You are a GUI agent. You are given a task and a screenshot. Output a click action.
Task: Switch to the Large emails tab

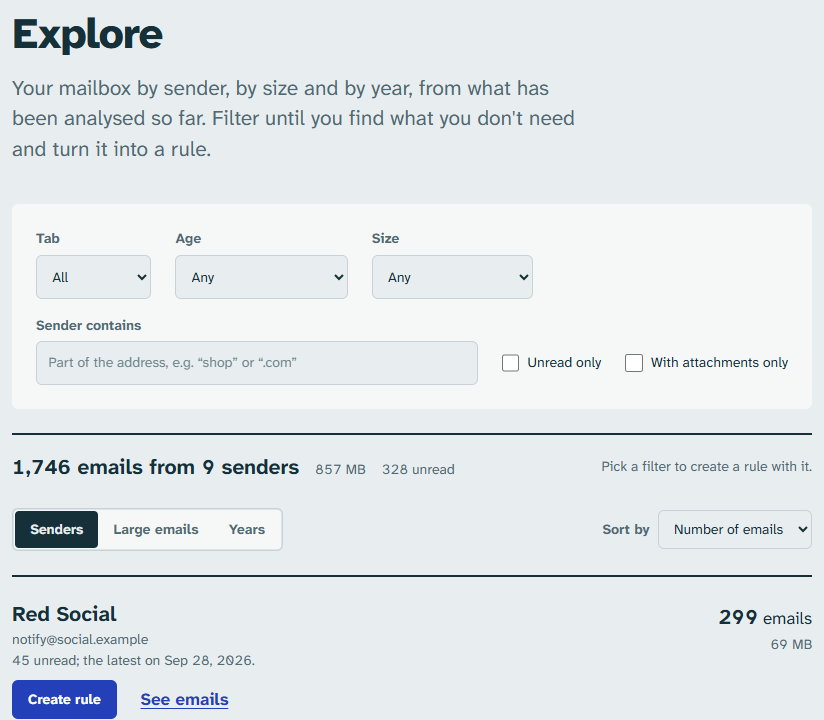(x=156, y=529)
